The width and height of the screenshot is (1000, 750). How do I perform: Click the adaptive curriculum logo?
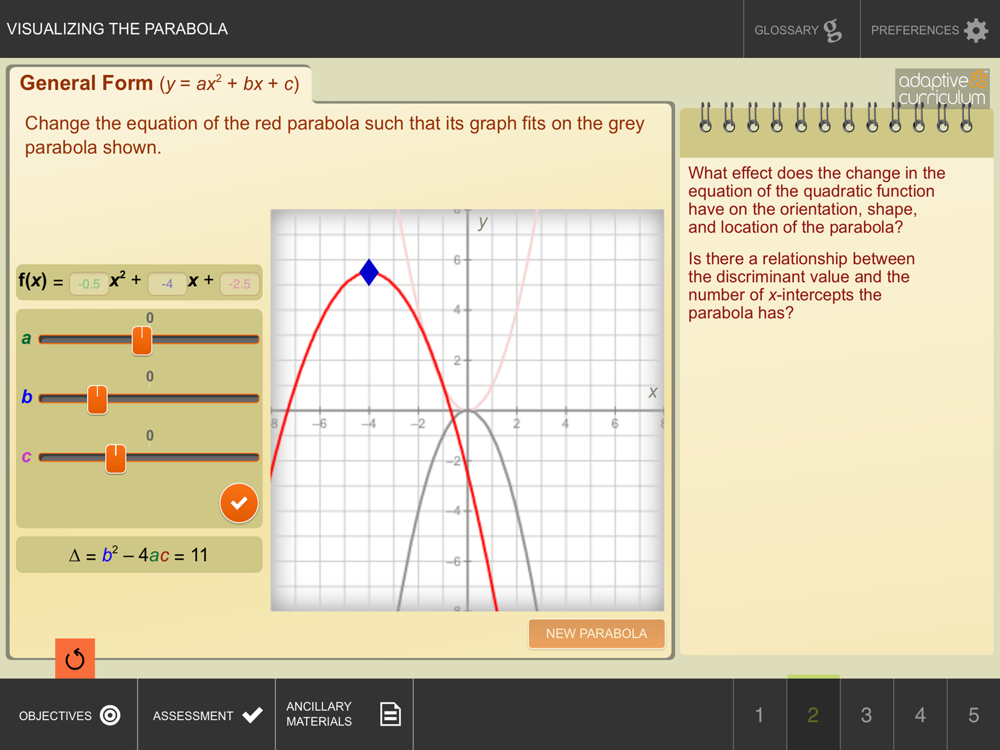click(x=942, y=88)
